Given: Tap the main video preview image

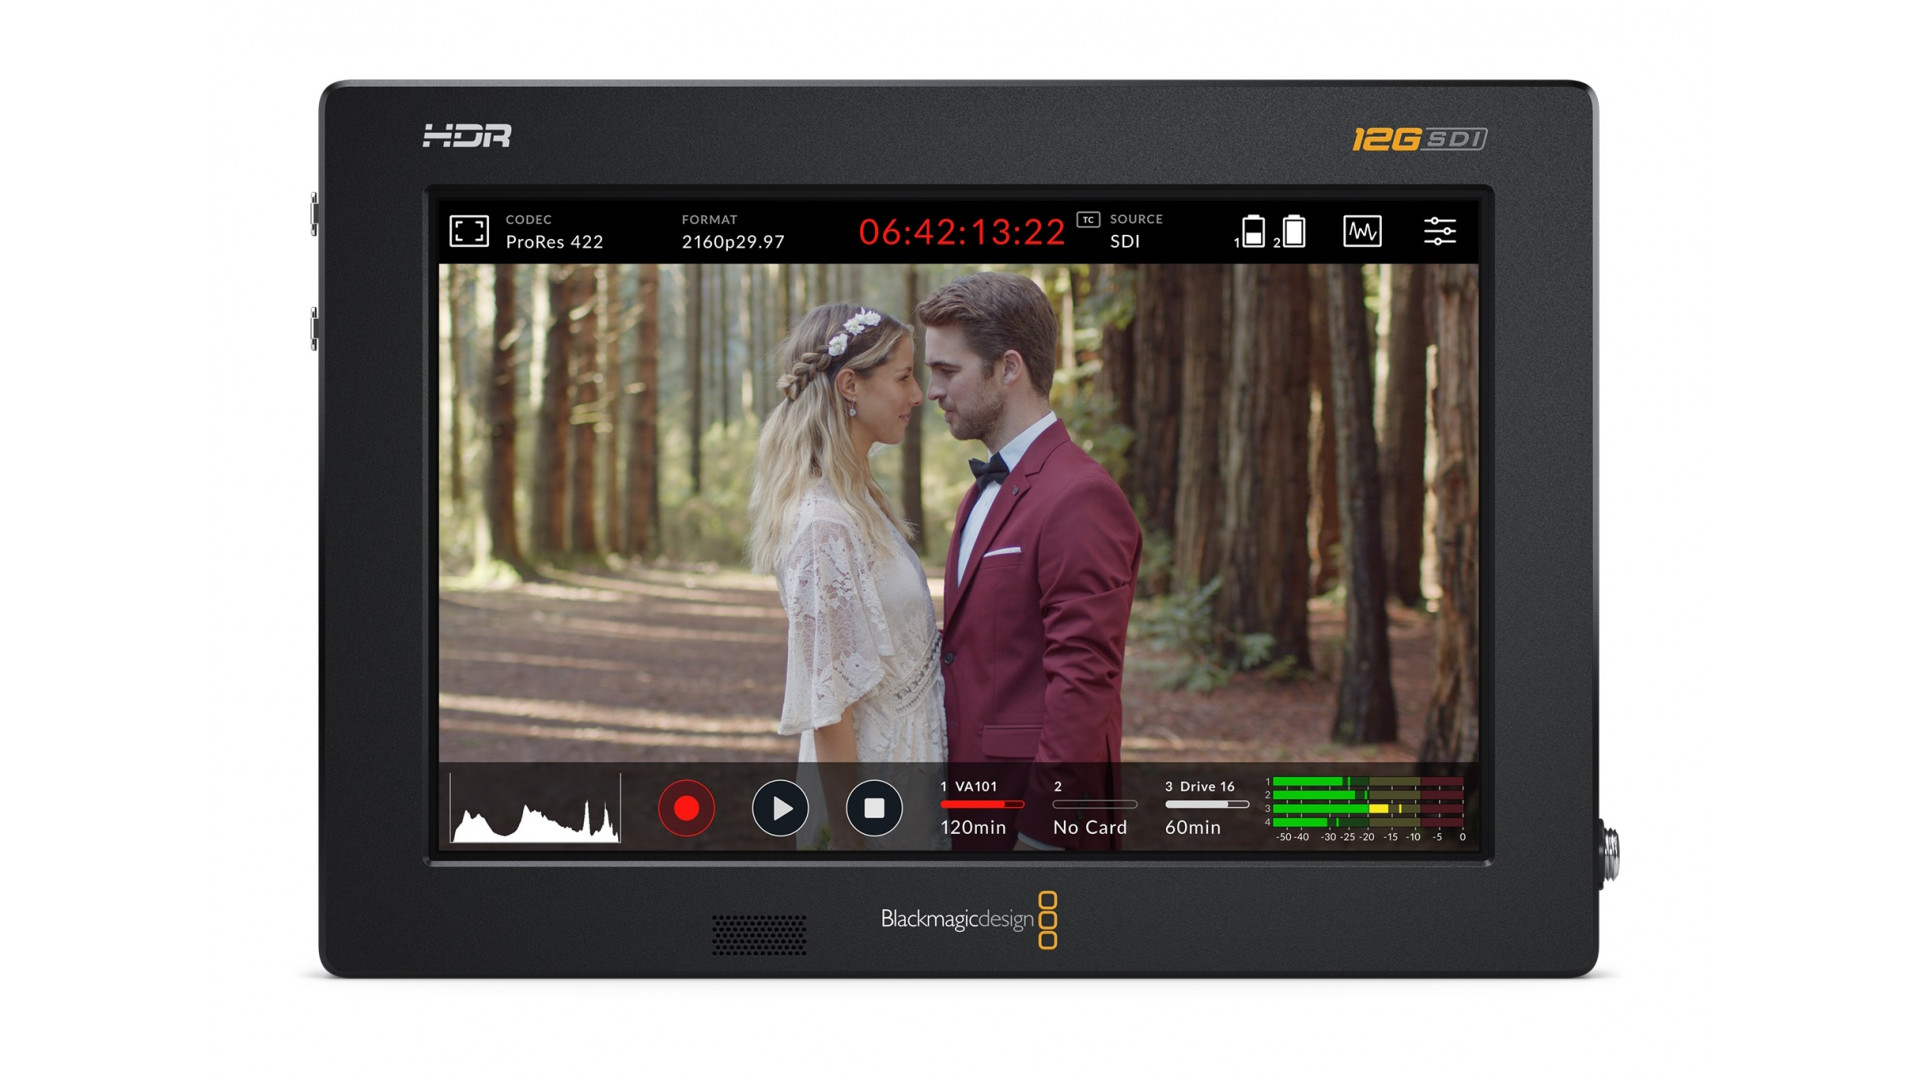Looking at the screenshot, I should pyautogui.click(x=958, y=512).
